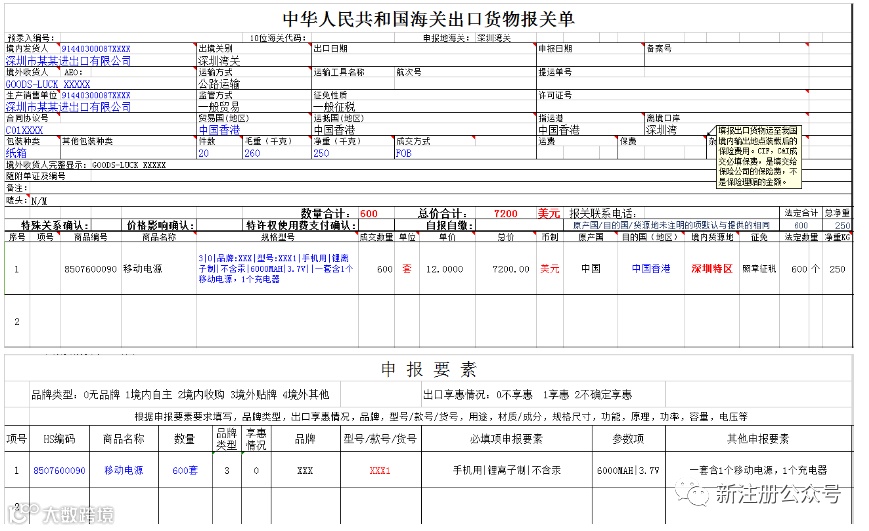Click the red 境内货源地 value 深圳特区
This screenshot has height=531, width=869.
click(712, 269)
